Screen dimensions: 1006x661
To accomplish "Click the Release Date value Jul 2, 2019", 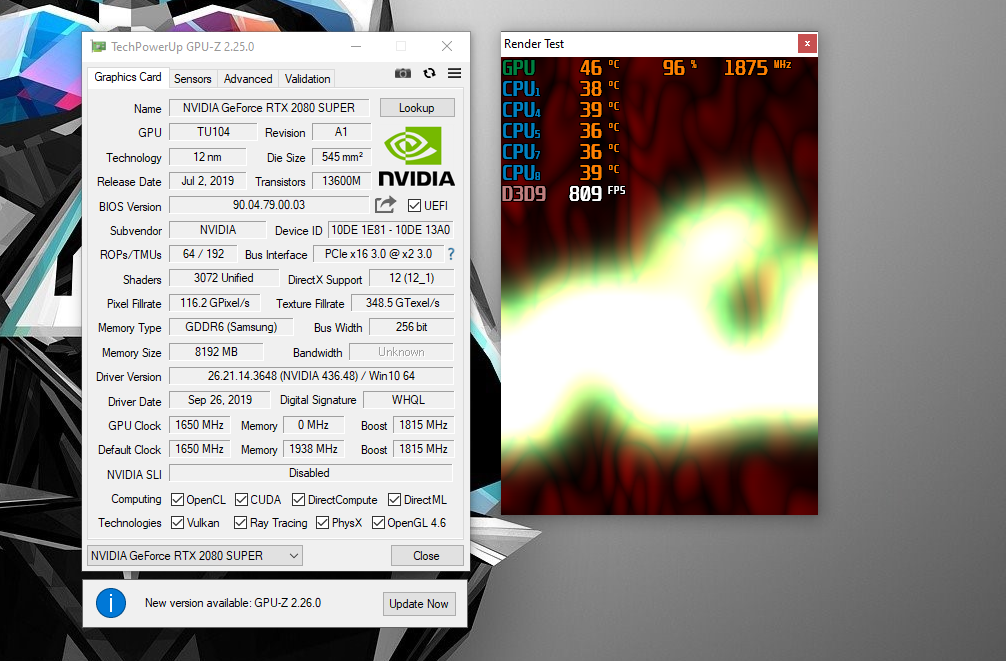I will 208,182.
